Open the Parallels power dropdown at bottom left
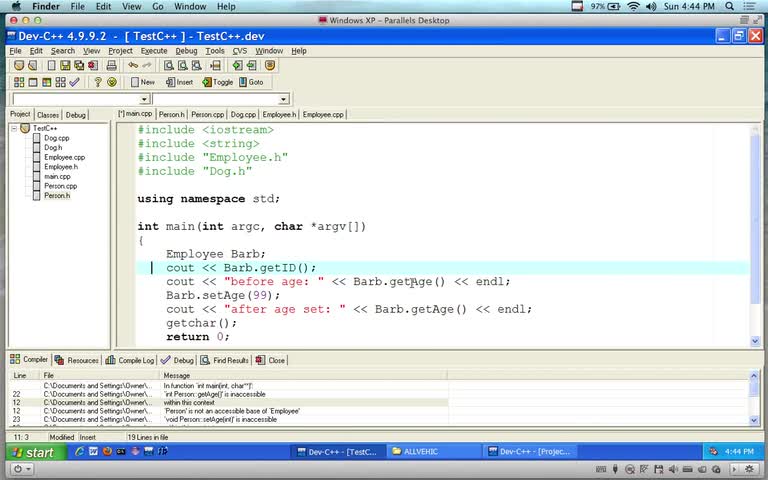This screenshot has width=768, height=480. pos(21,469)
